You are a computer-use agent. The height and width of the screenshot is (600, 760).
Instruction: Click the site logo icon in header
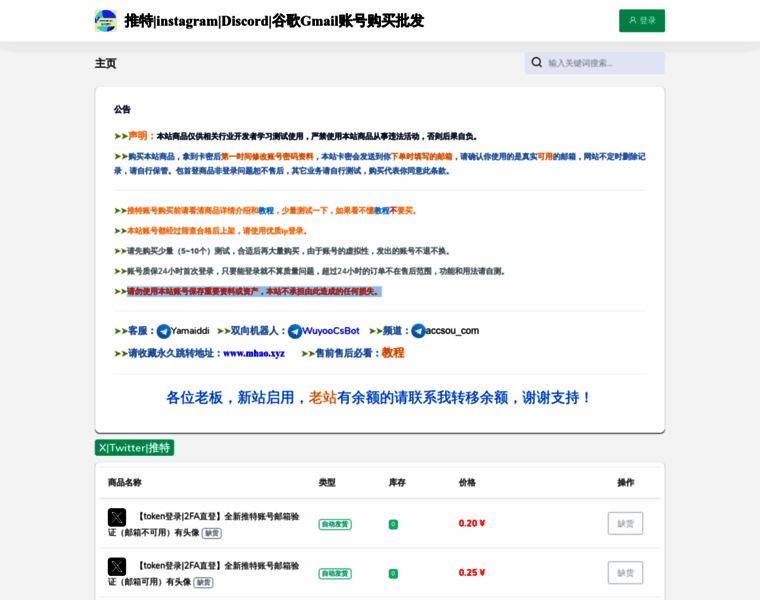(106, 21)
